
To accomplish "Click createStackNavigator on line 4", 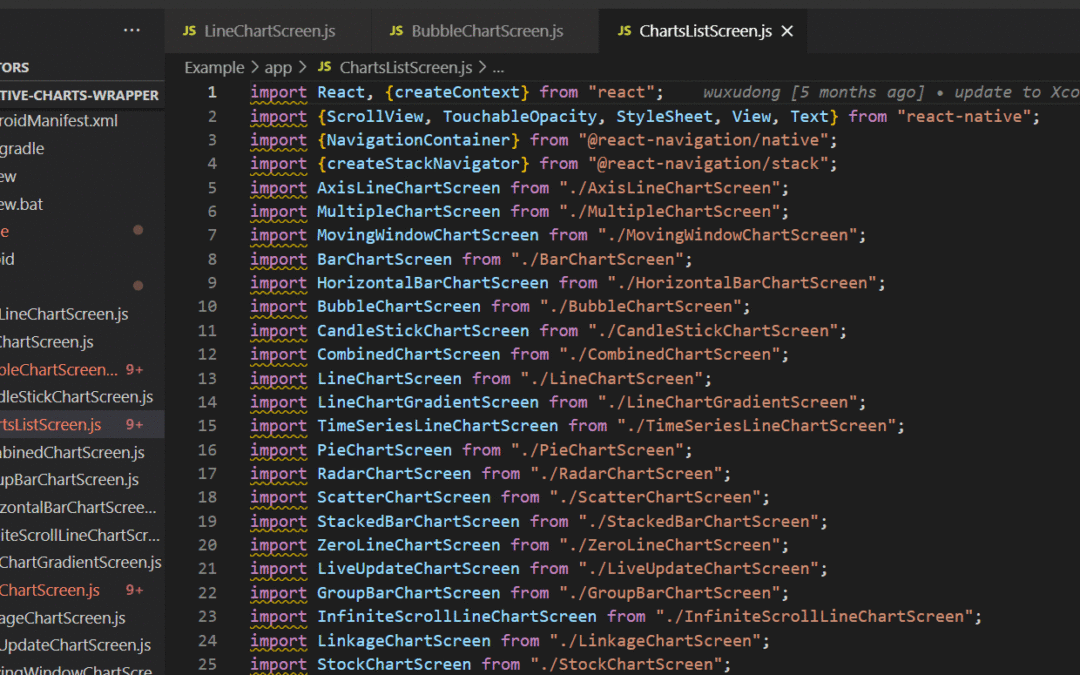I will point(423,164).
